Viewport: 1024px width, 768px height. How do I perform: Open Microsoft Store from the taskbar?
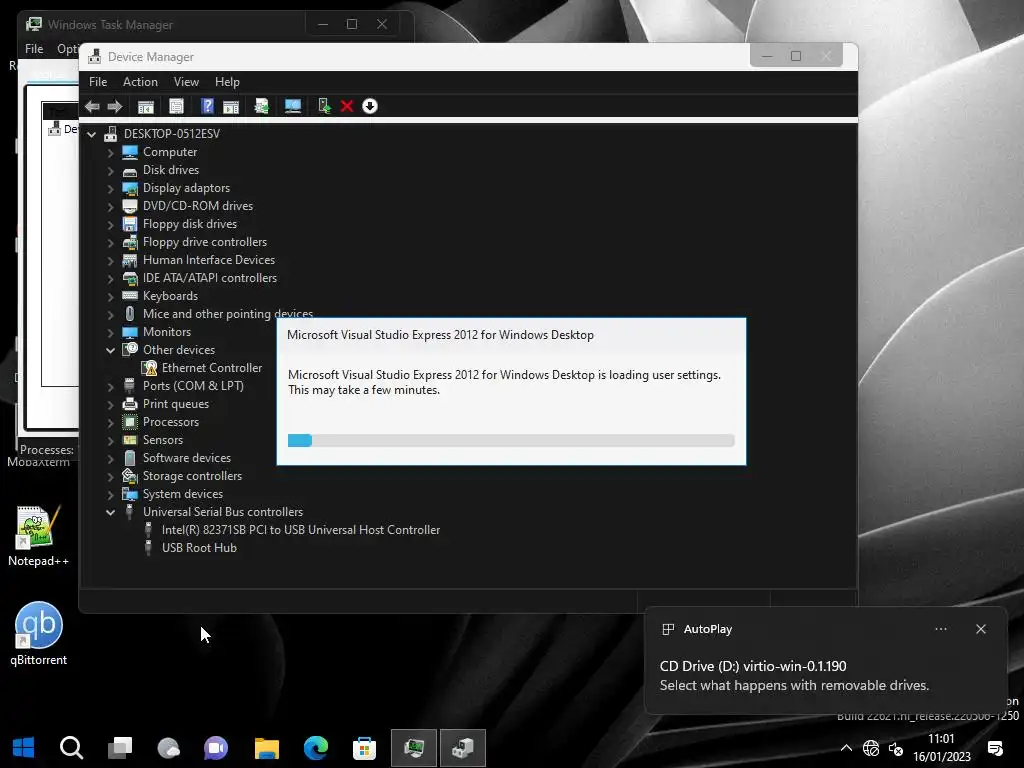(x=364, y=748)
